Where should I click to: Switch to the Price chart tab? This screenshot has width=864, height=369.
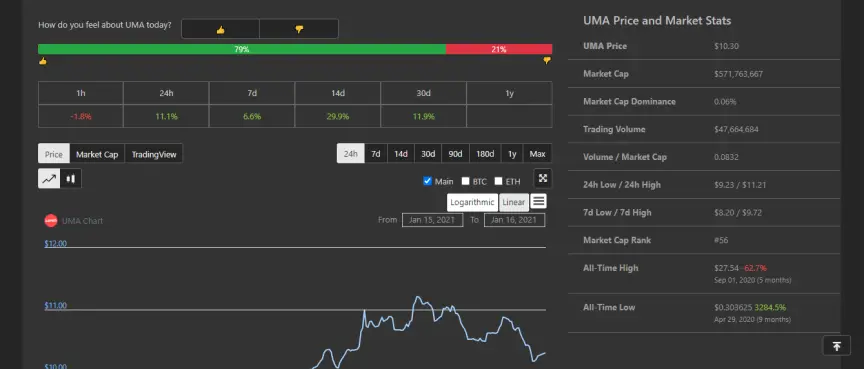coord(54,154)
